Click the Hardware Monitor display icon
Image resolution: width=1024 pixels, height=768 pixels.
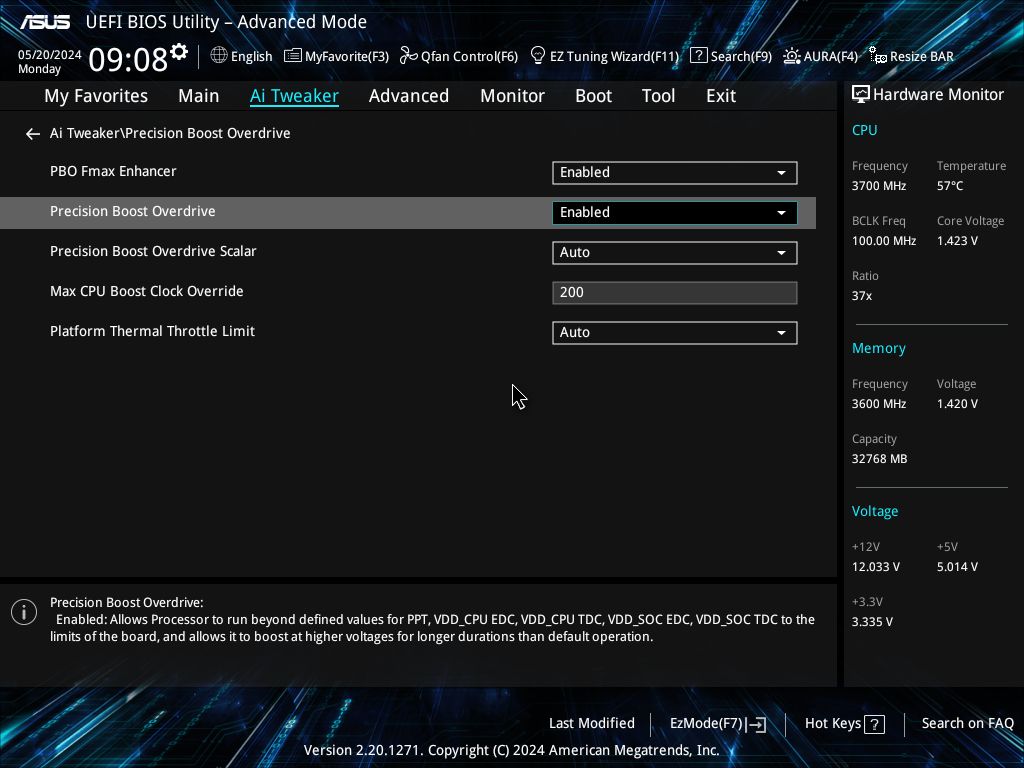(x=861, y=95)
